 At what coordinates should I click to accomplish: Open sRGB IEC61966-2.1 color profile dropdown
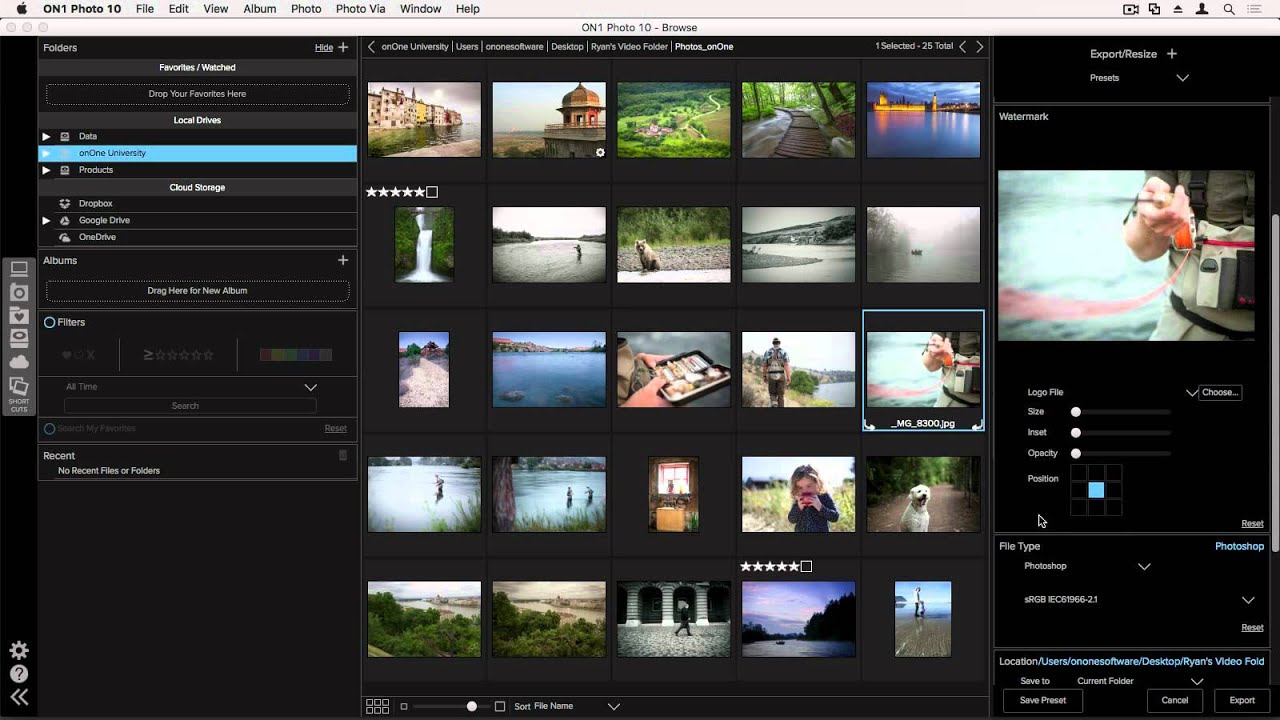[x=1248, y=600]
